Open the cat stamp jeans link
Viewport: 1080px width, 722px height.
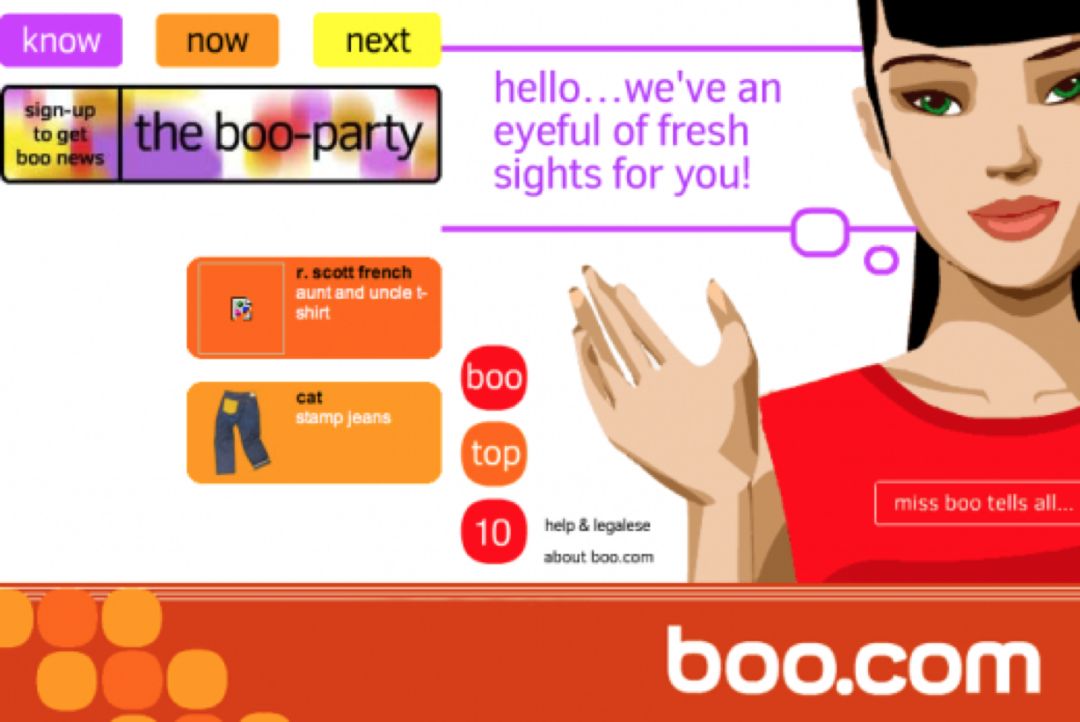coord(343,407)
